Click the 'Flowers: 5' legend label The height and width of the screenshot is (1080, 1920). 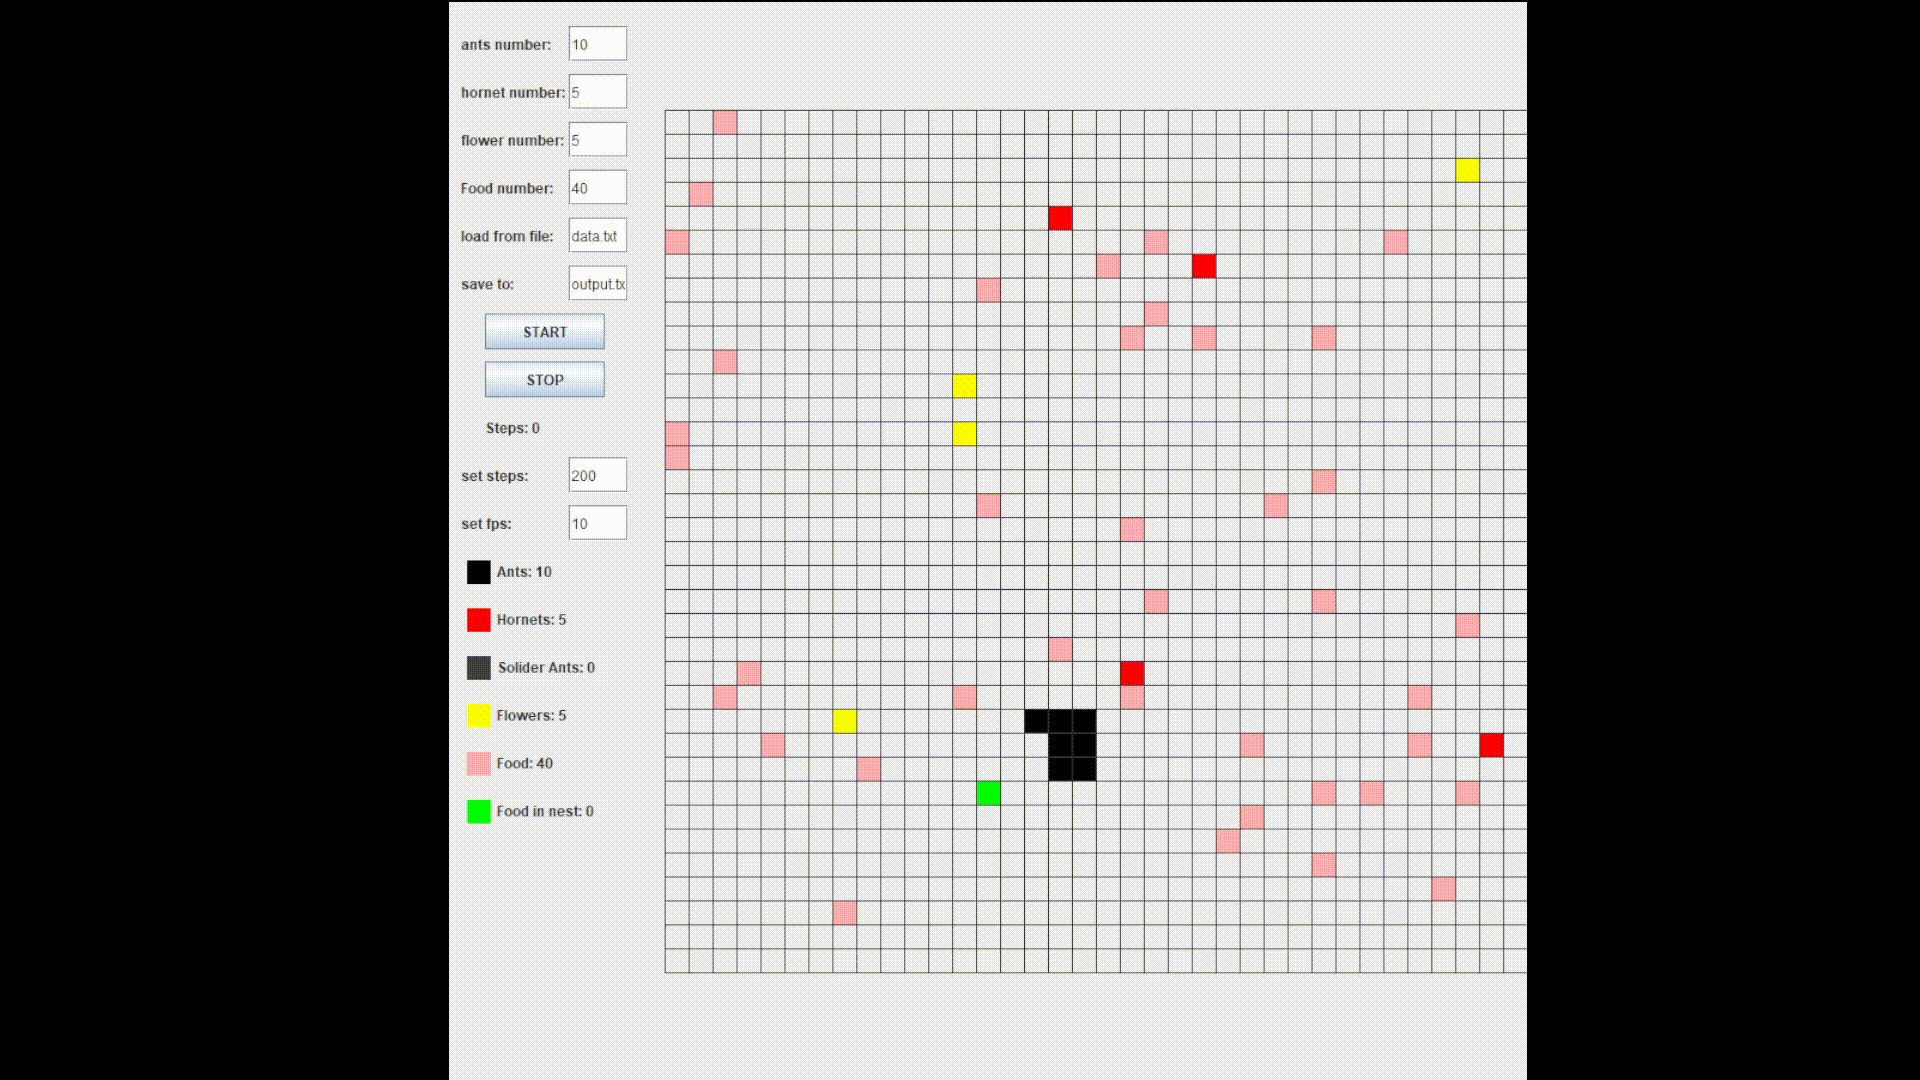(x=531, y=716)
